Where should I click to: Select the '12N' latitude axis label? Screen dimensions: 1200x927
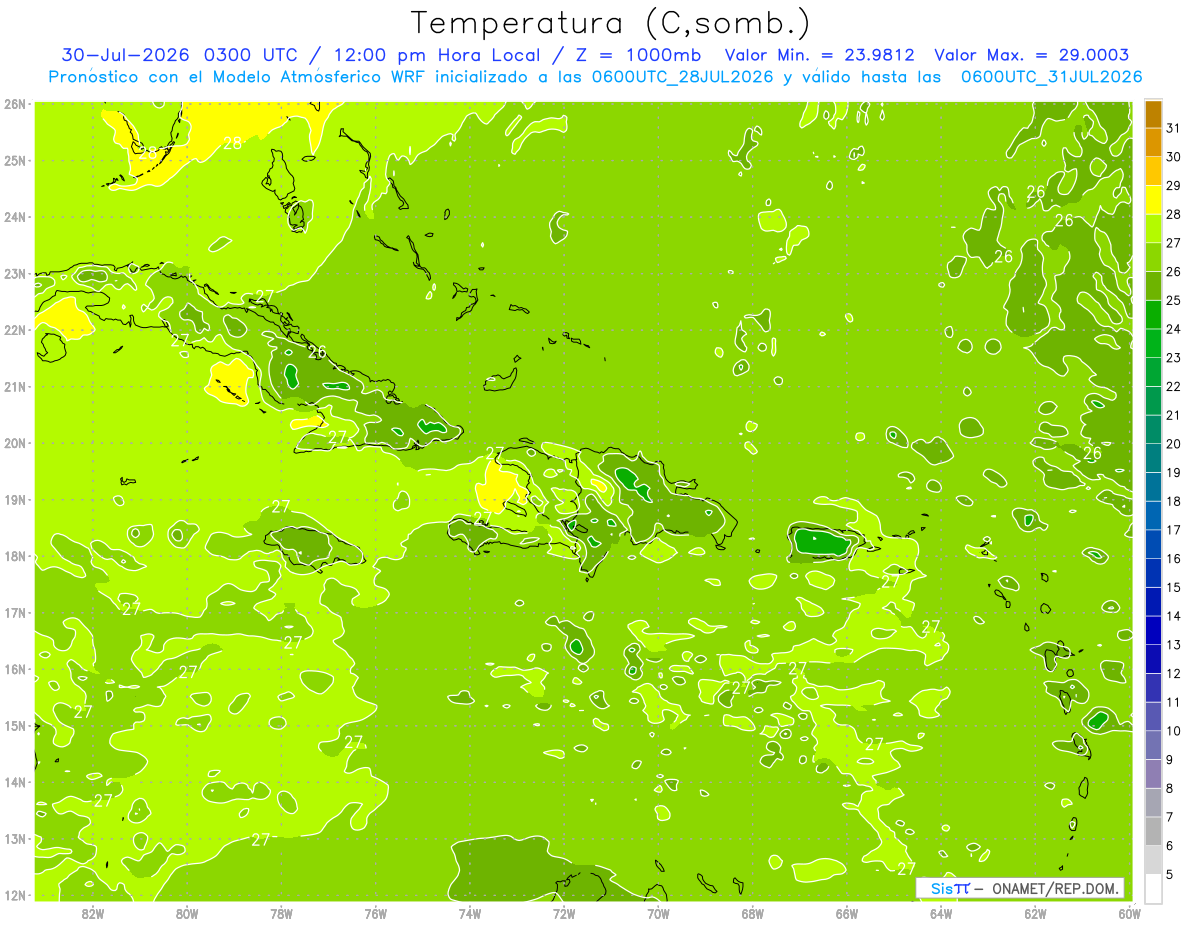14,895
